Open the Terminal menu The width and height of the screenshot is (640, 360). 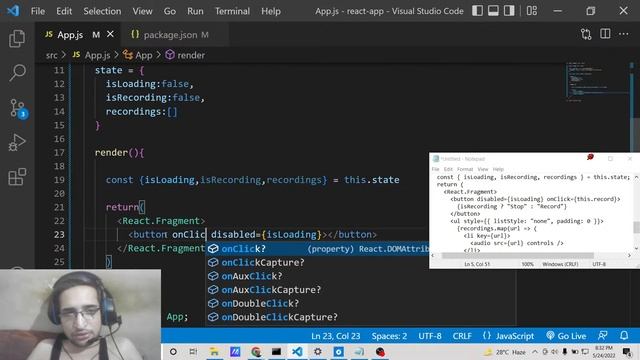tap(232, 11)
